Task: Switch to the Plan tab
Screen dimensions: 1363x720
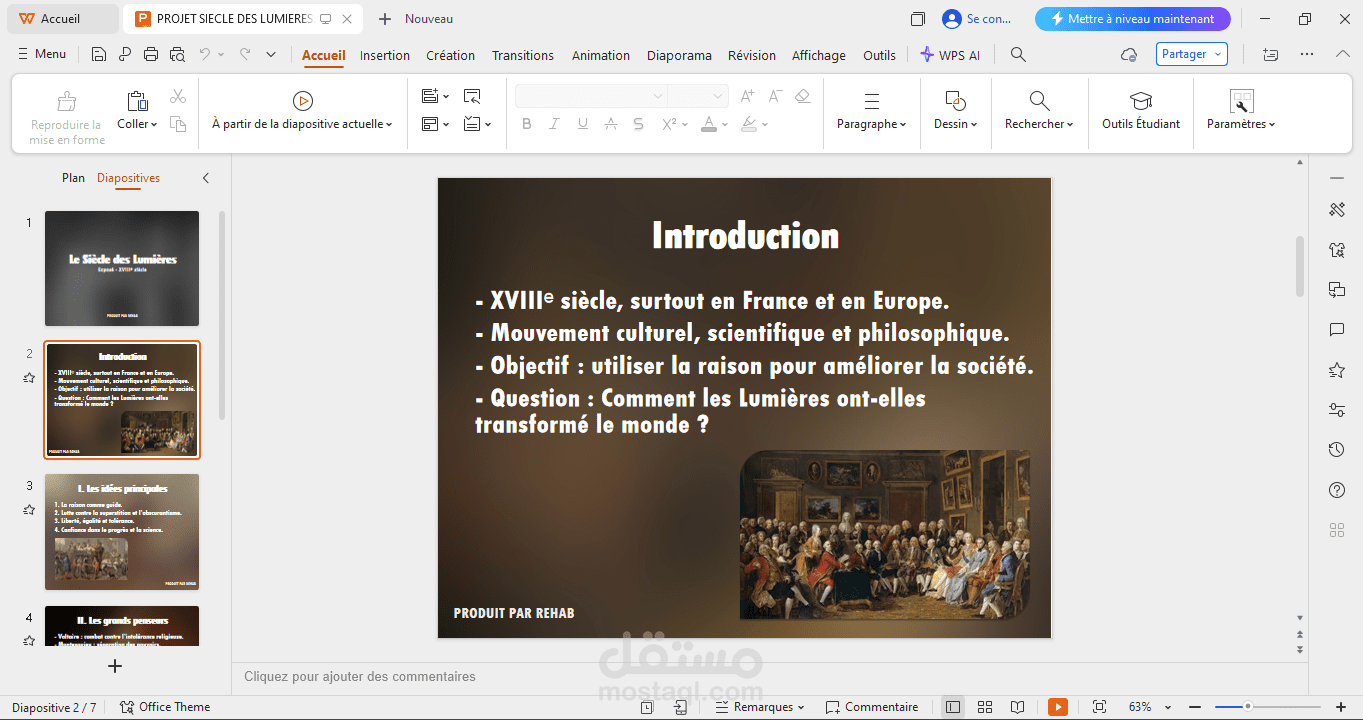Action: [73, 178]
